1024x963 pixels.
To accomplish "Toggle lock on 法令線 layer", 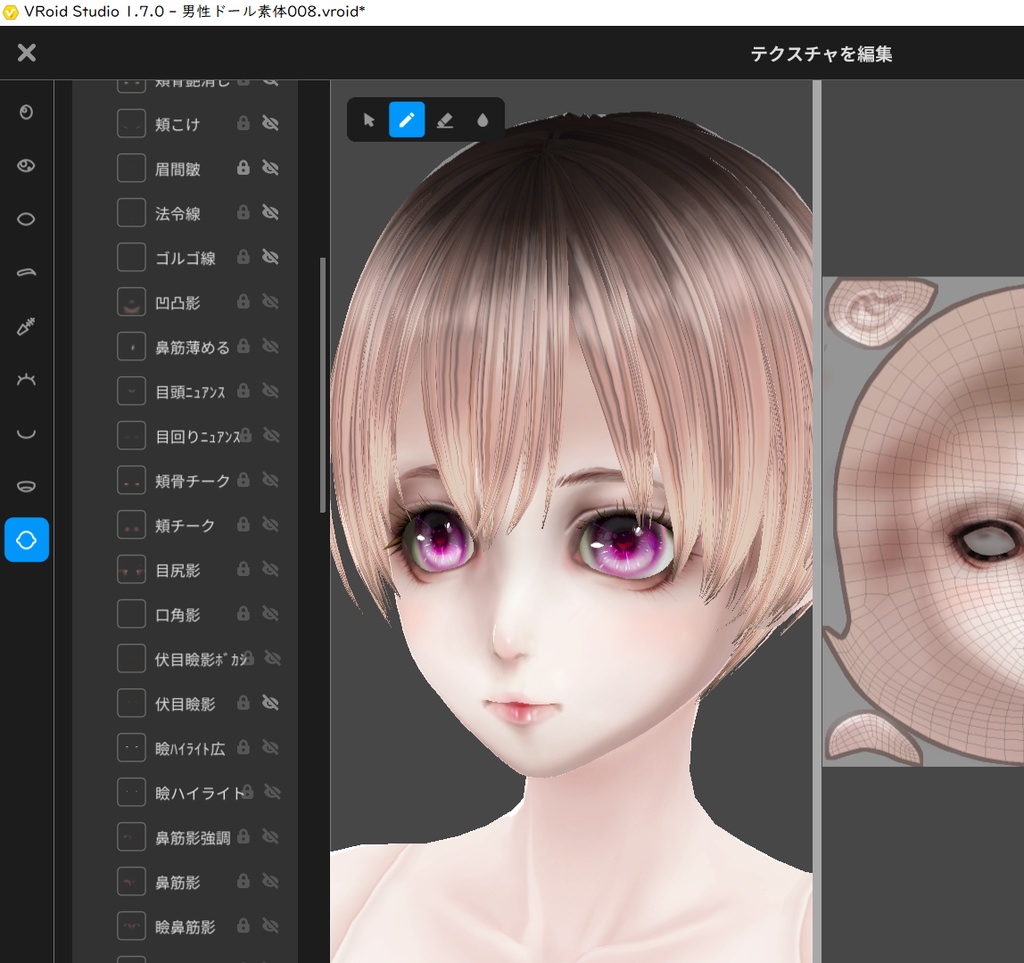I will (x=243, y=212).
